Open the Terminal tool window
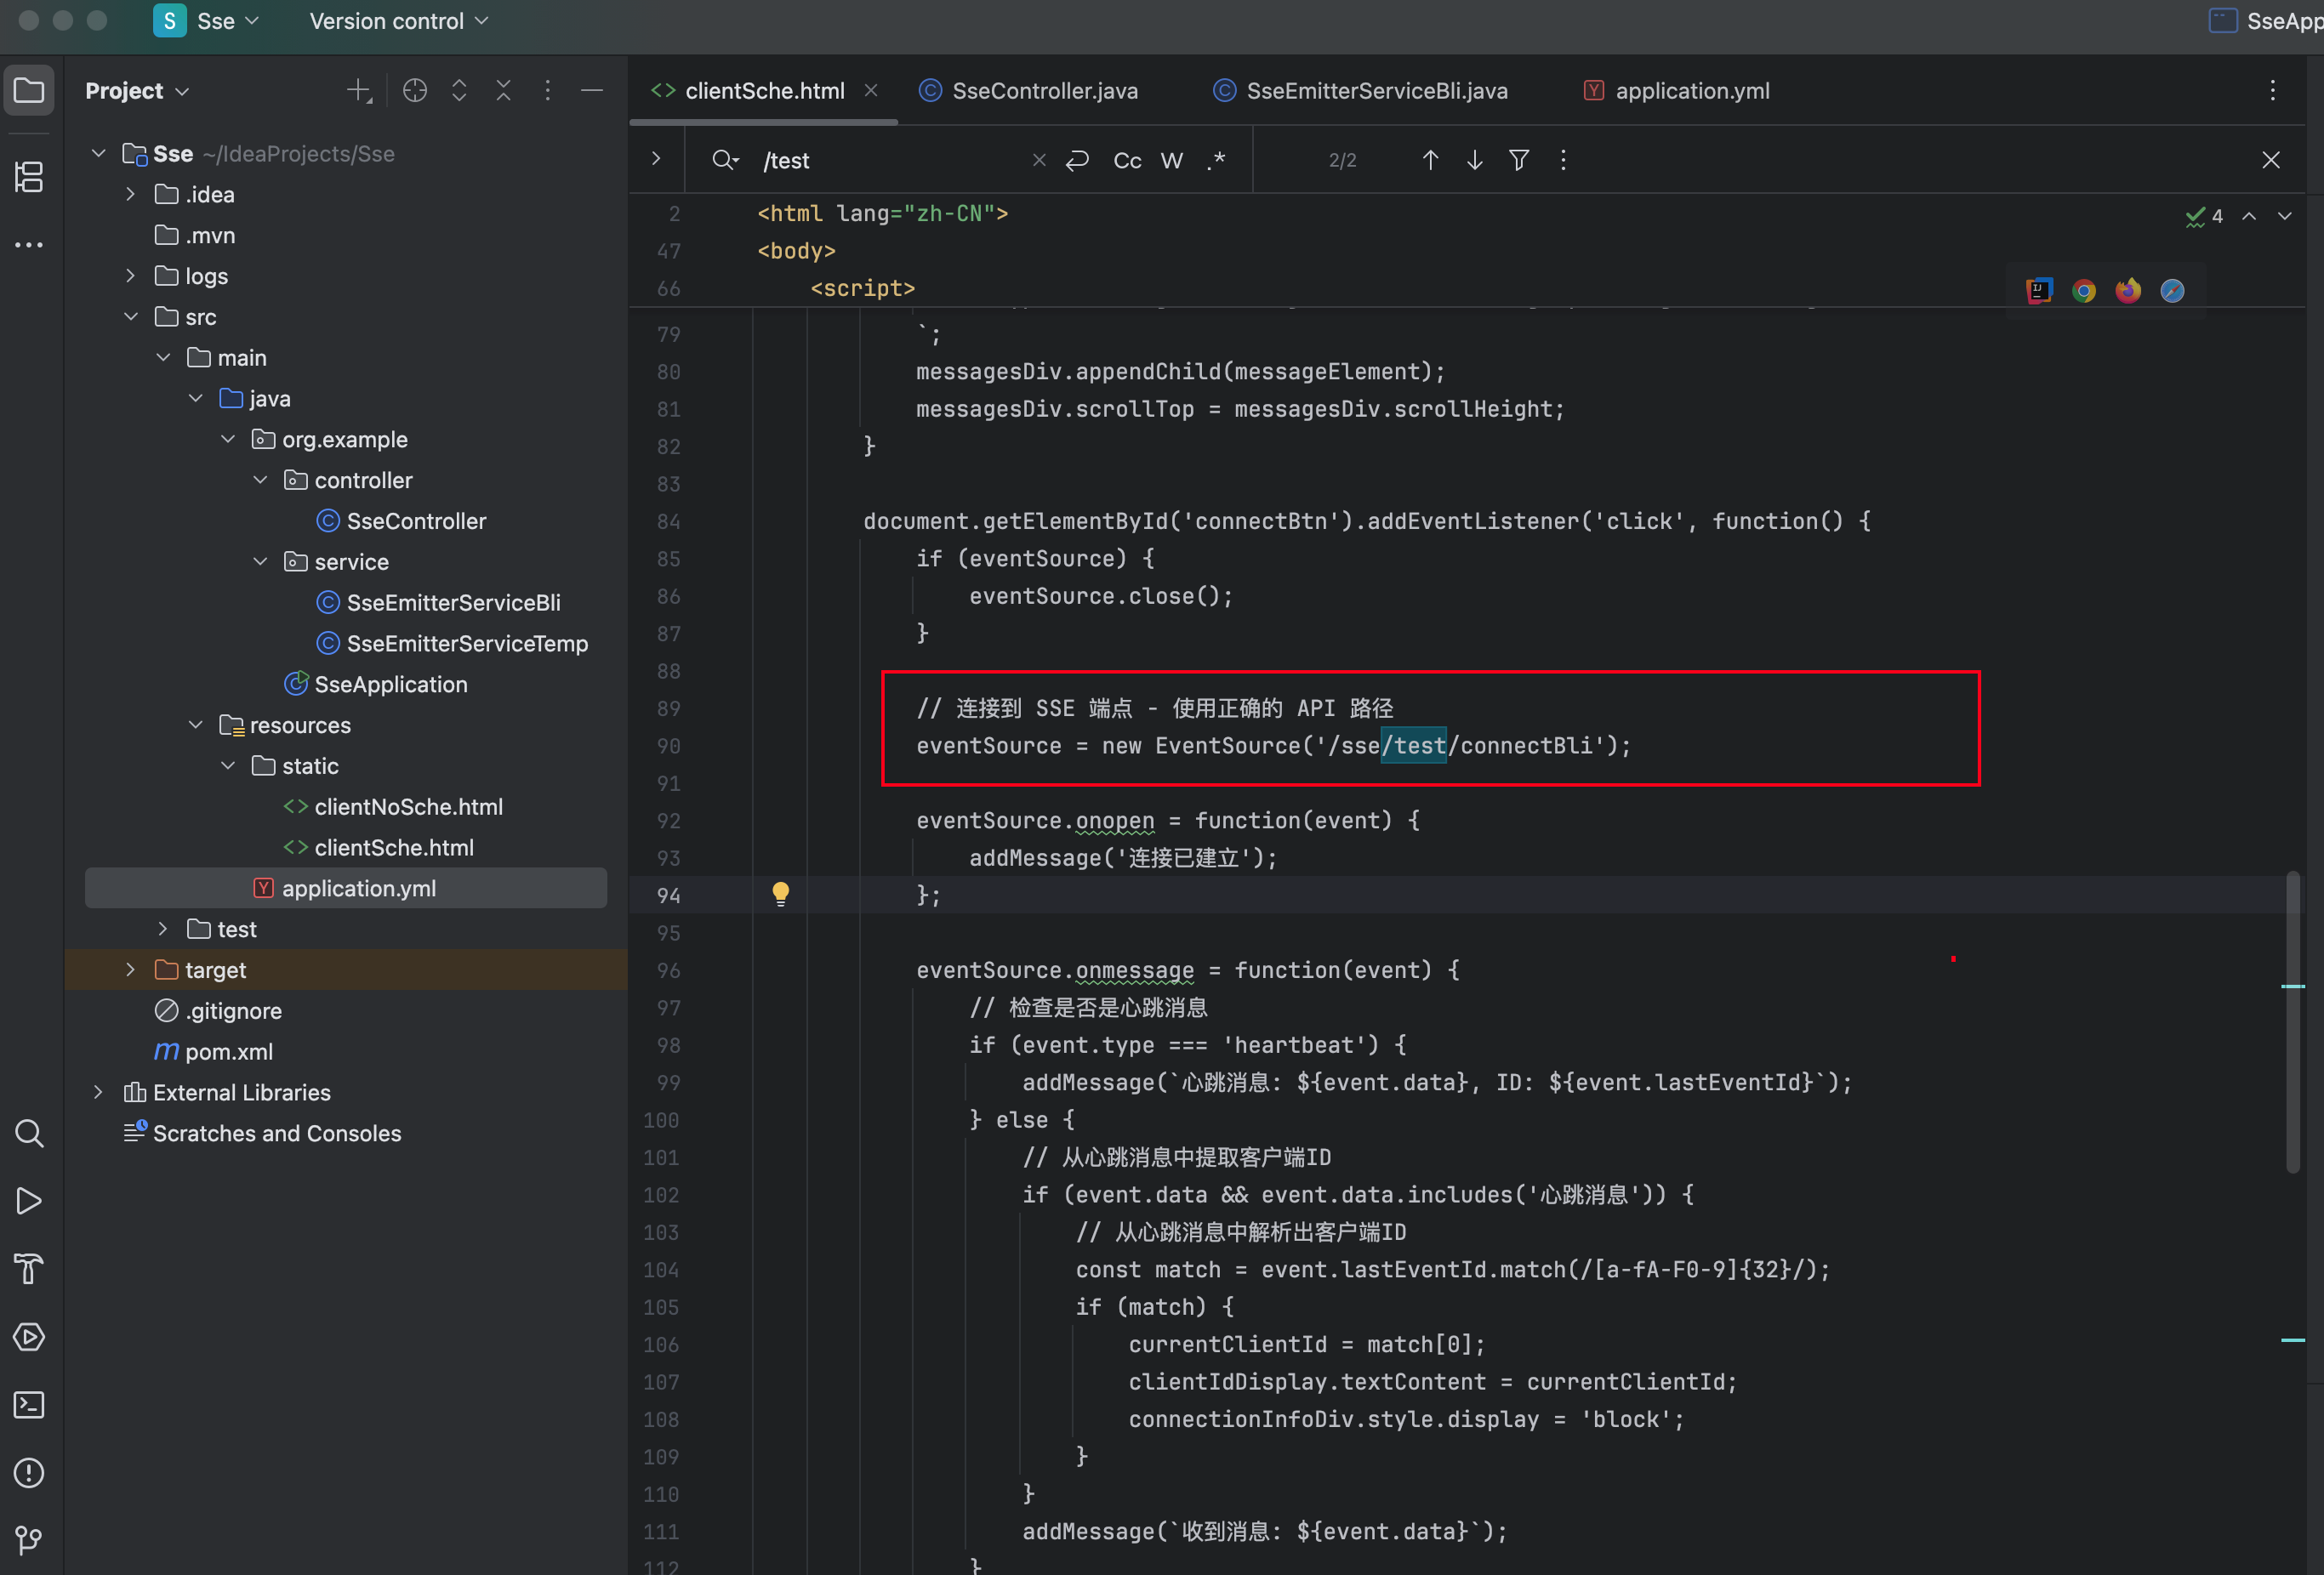 tap(29, 1405)
